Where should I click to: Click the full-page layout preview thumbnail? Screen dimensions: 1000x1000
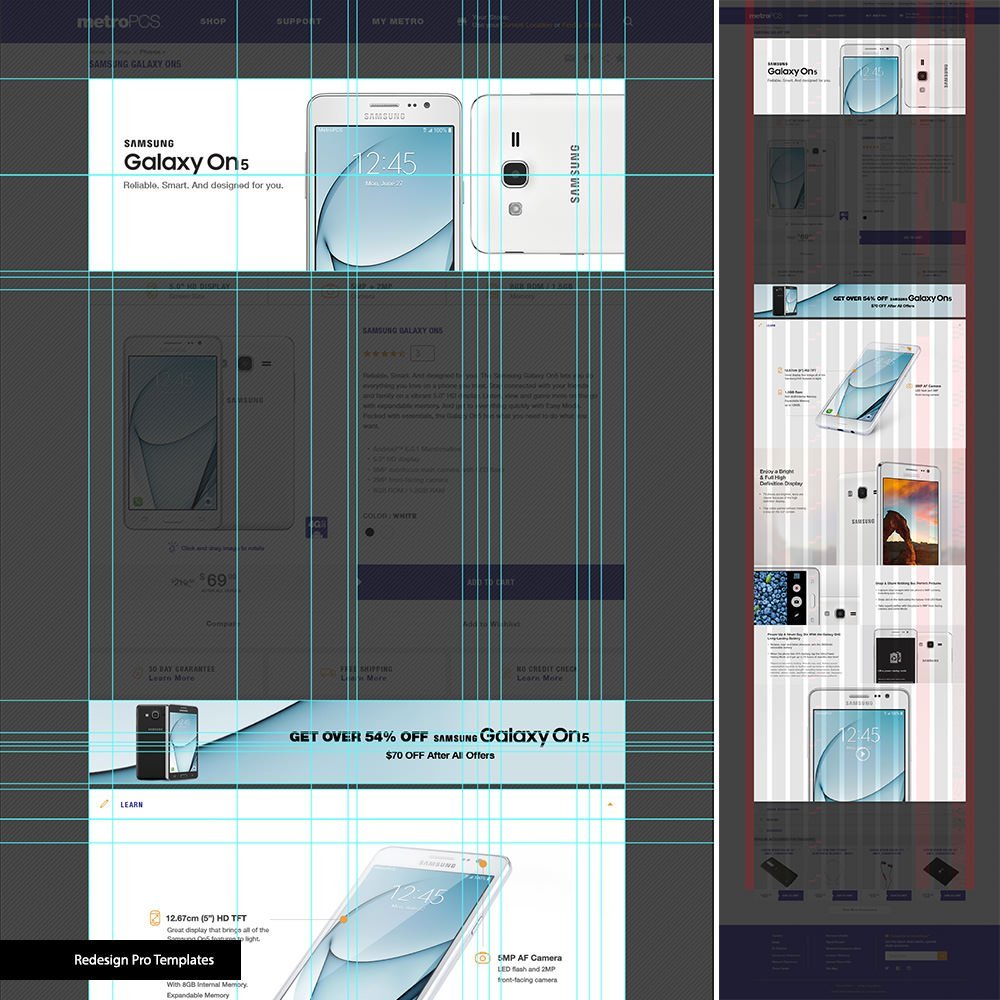(859, 500)
